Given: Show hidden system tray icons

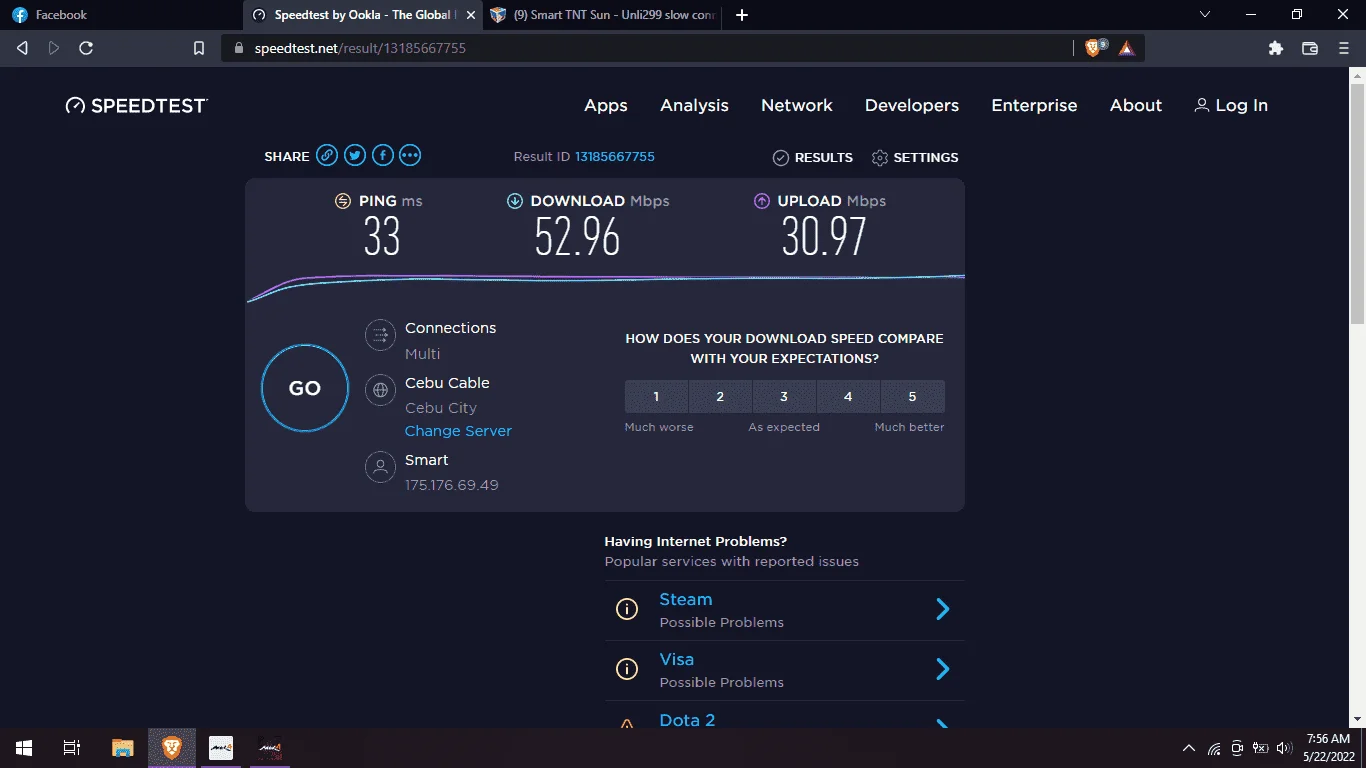Looking at the screenshot, I should 1189,748.
